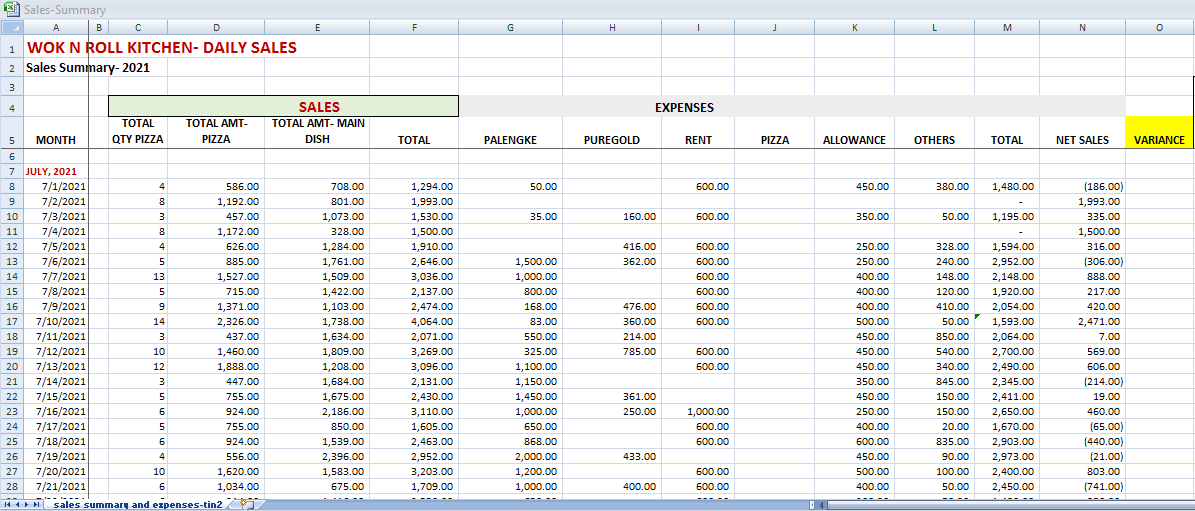Click the Select All corner button
The image size is (1195, 511).
tap(11, 27)
